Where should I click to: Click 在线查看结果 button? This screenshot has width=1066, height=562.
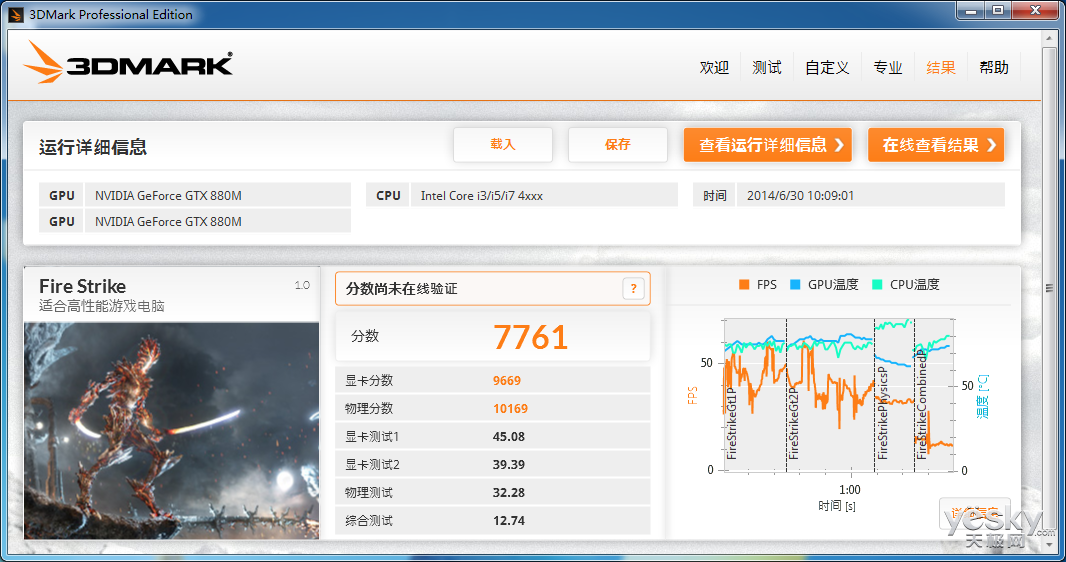[935, 145]
